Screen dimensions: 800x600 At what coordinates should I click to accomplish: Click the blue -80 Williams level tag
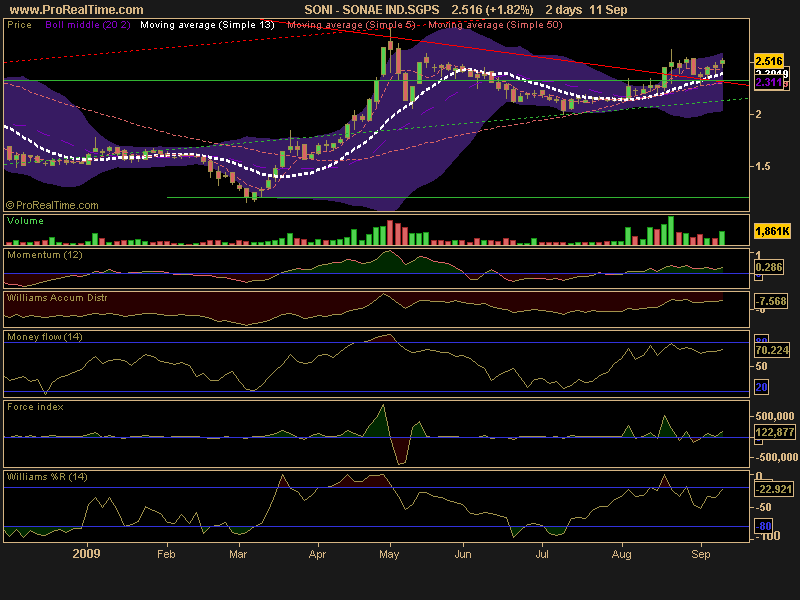(x=763, y=526)
